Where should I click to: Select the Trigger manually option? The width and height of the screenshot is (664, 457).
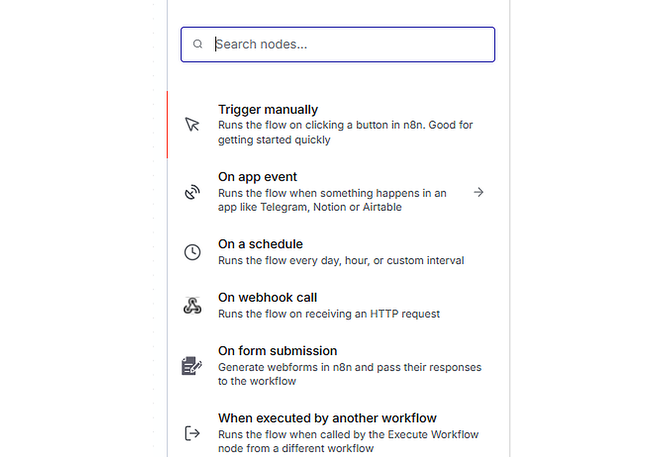click(x=268, y=110)
